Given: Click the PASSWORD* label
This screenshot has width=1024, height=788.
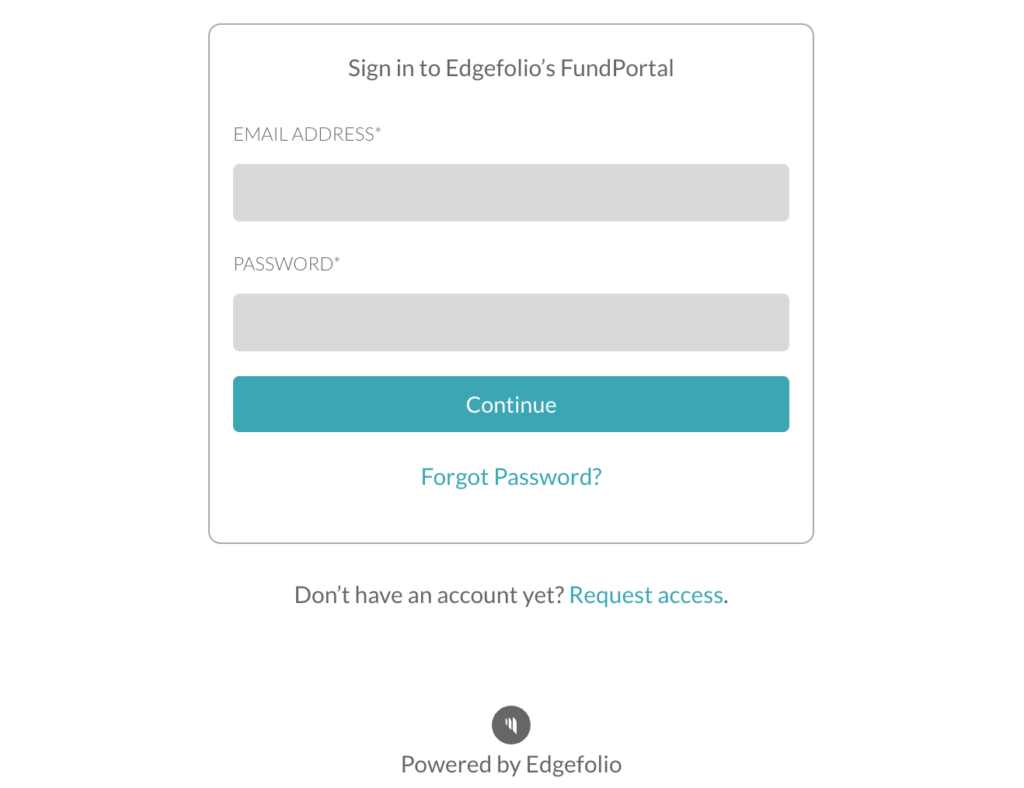Looking at the screenshot, I should click(287, 264).
